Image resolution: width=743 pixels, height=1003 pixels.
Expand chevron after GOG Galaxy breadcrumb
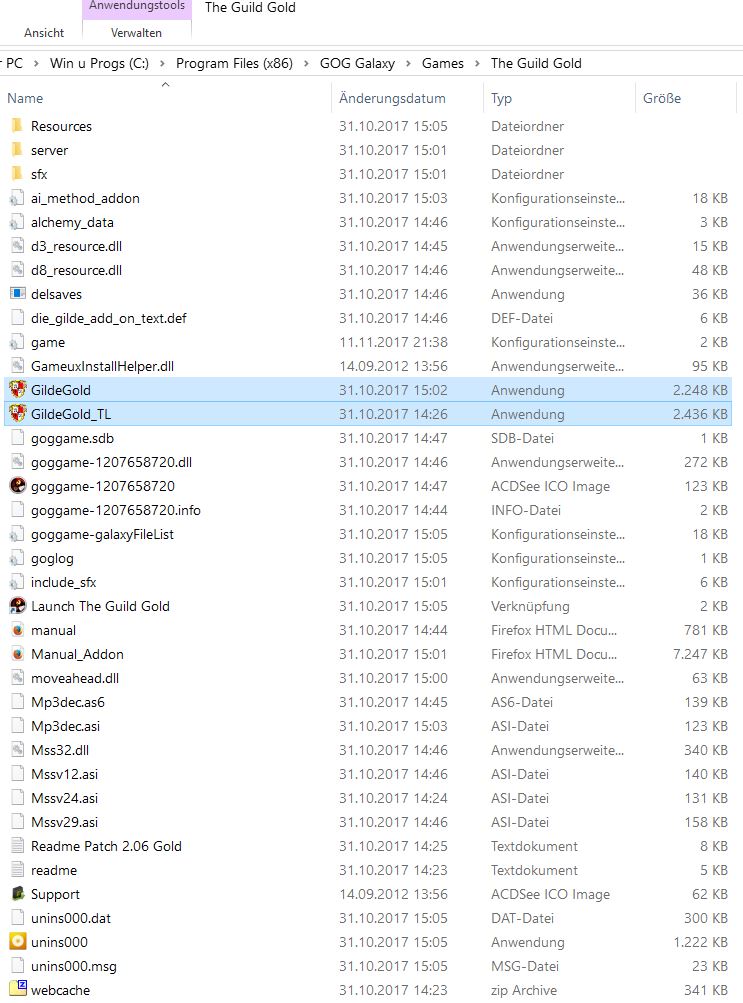pyautogui.click(x=409, y=63)
